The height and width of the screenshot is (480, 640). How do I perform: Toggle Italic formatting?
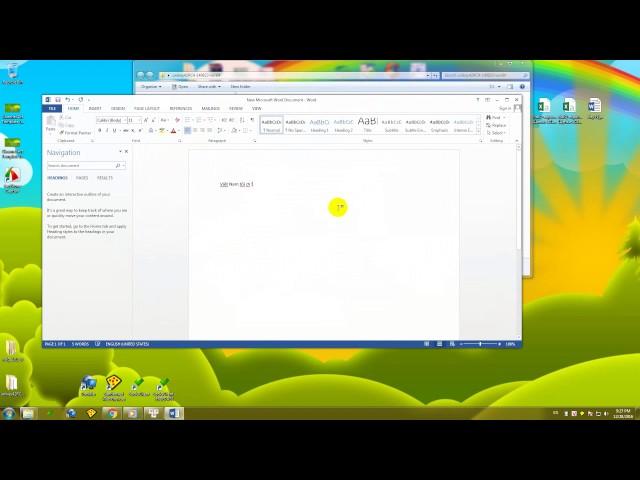107,131
